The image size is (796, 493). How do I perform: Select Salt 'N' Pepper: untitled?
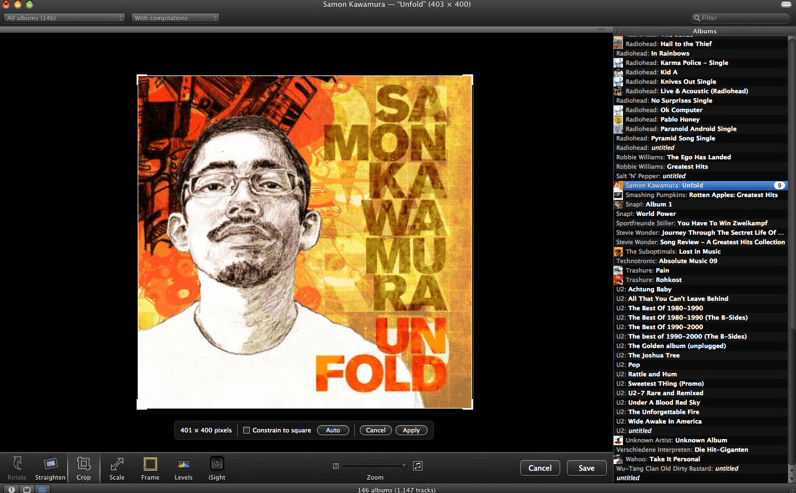[x=701, y=176]
